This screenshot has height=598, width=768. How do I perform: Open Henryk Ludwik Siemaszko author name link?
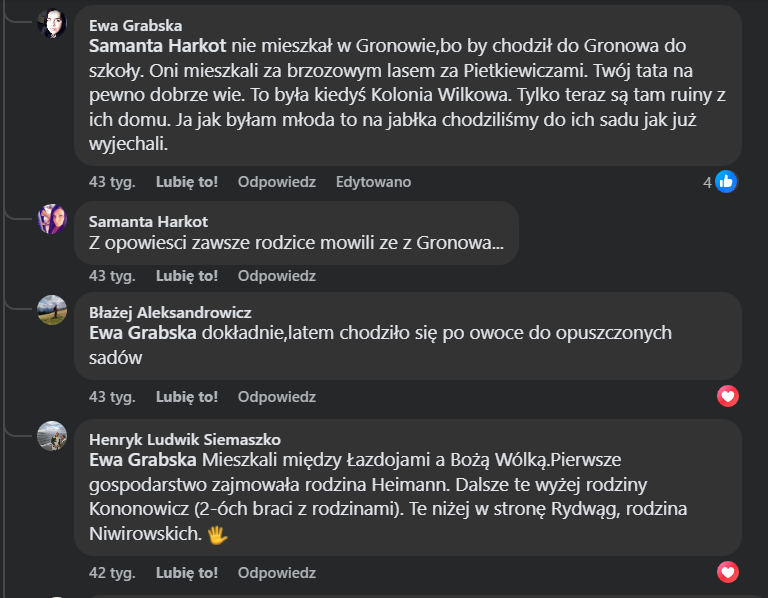(x=184, y=439)
